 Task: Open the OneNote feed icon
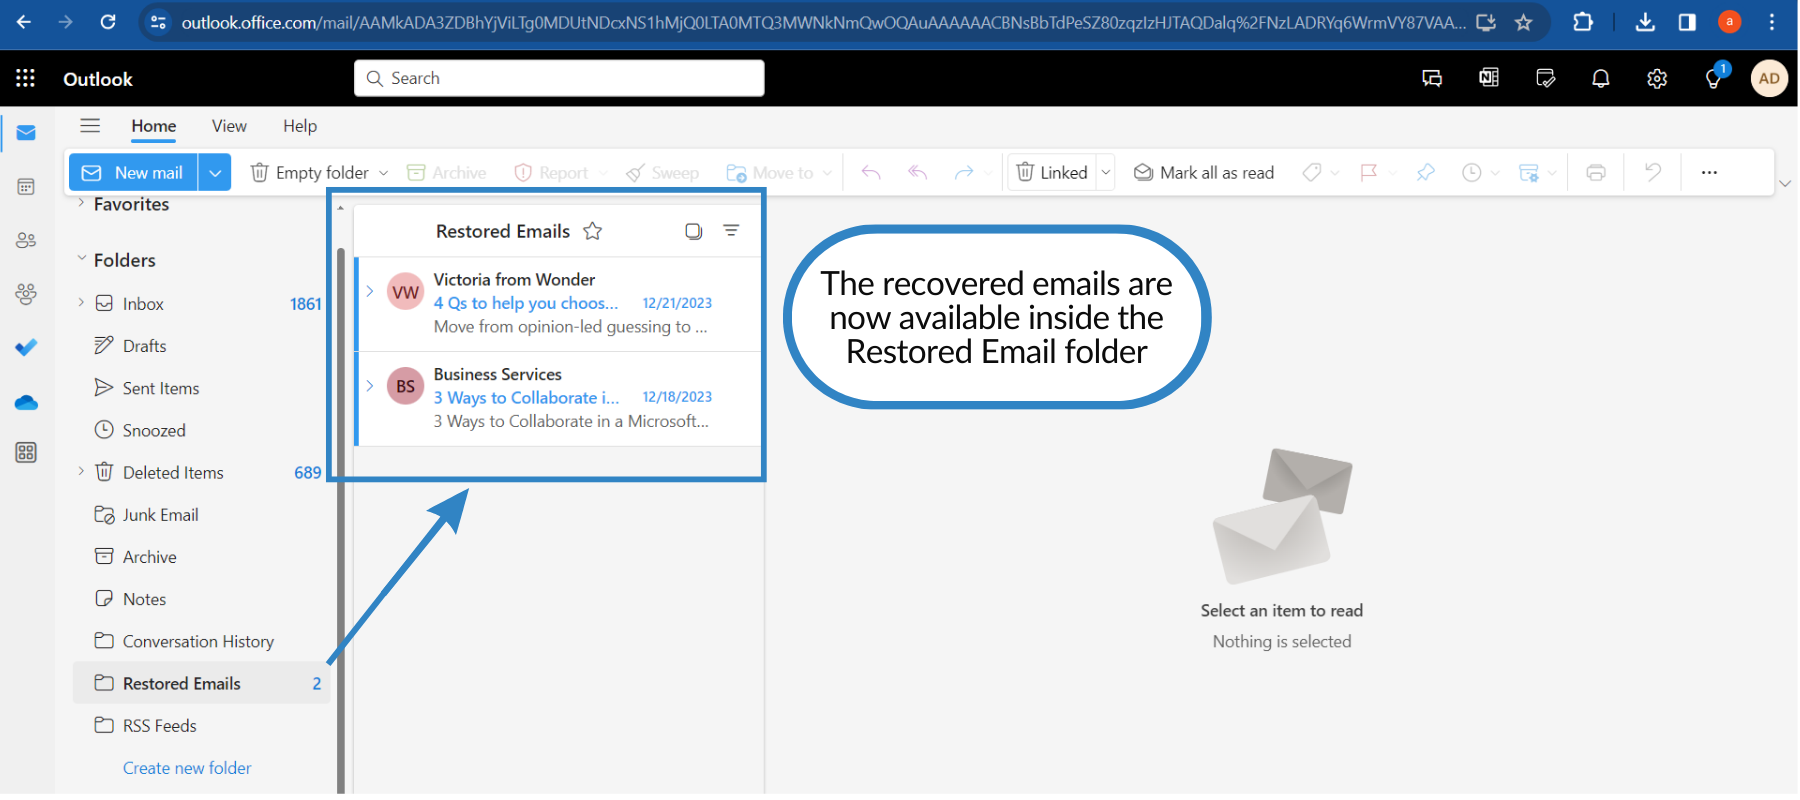click(1489, 78)
